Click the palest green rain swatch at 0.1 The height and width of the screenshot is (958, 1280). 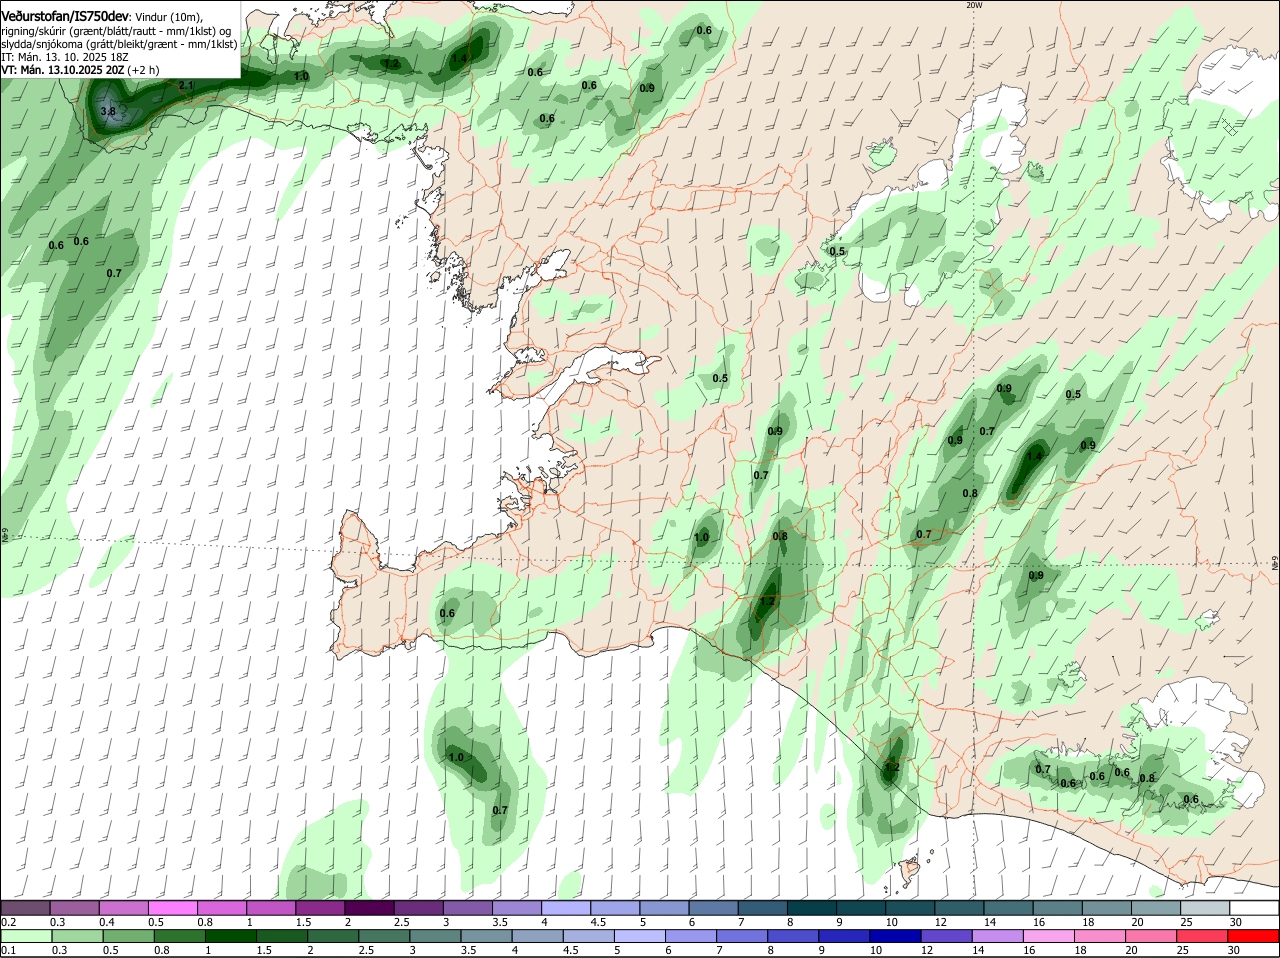pos(26,937)
